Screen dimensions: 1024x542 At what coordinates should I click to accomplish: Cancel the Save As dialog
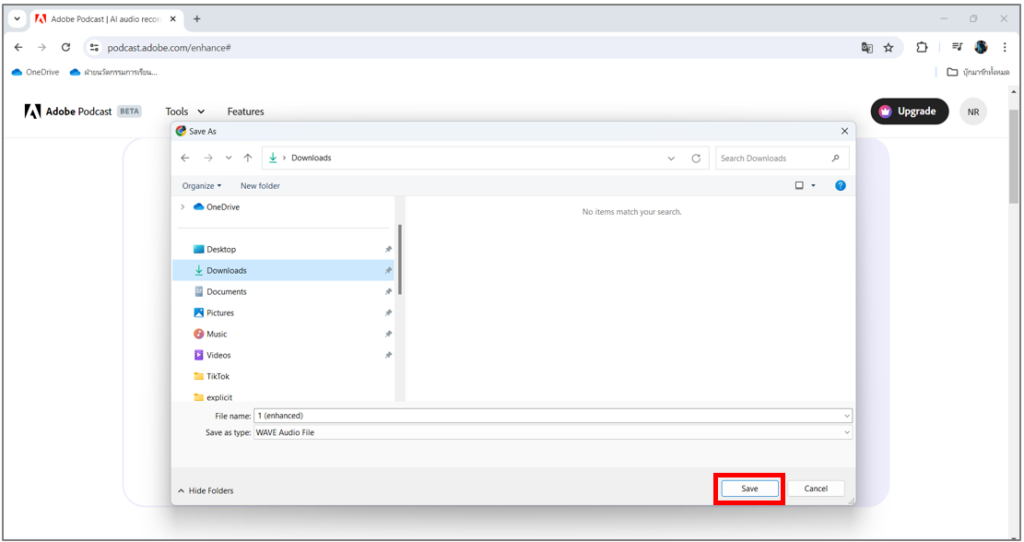815,488
